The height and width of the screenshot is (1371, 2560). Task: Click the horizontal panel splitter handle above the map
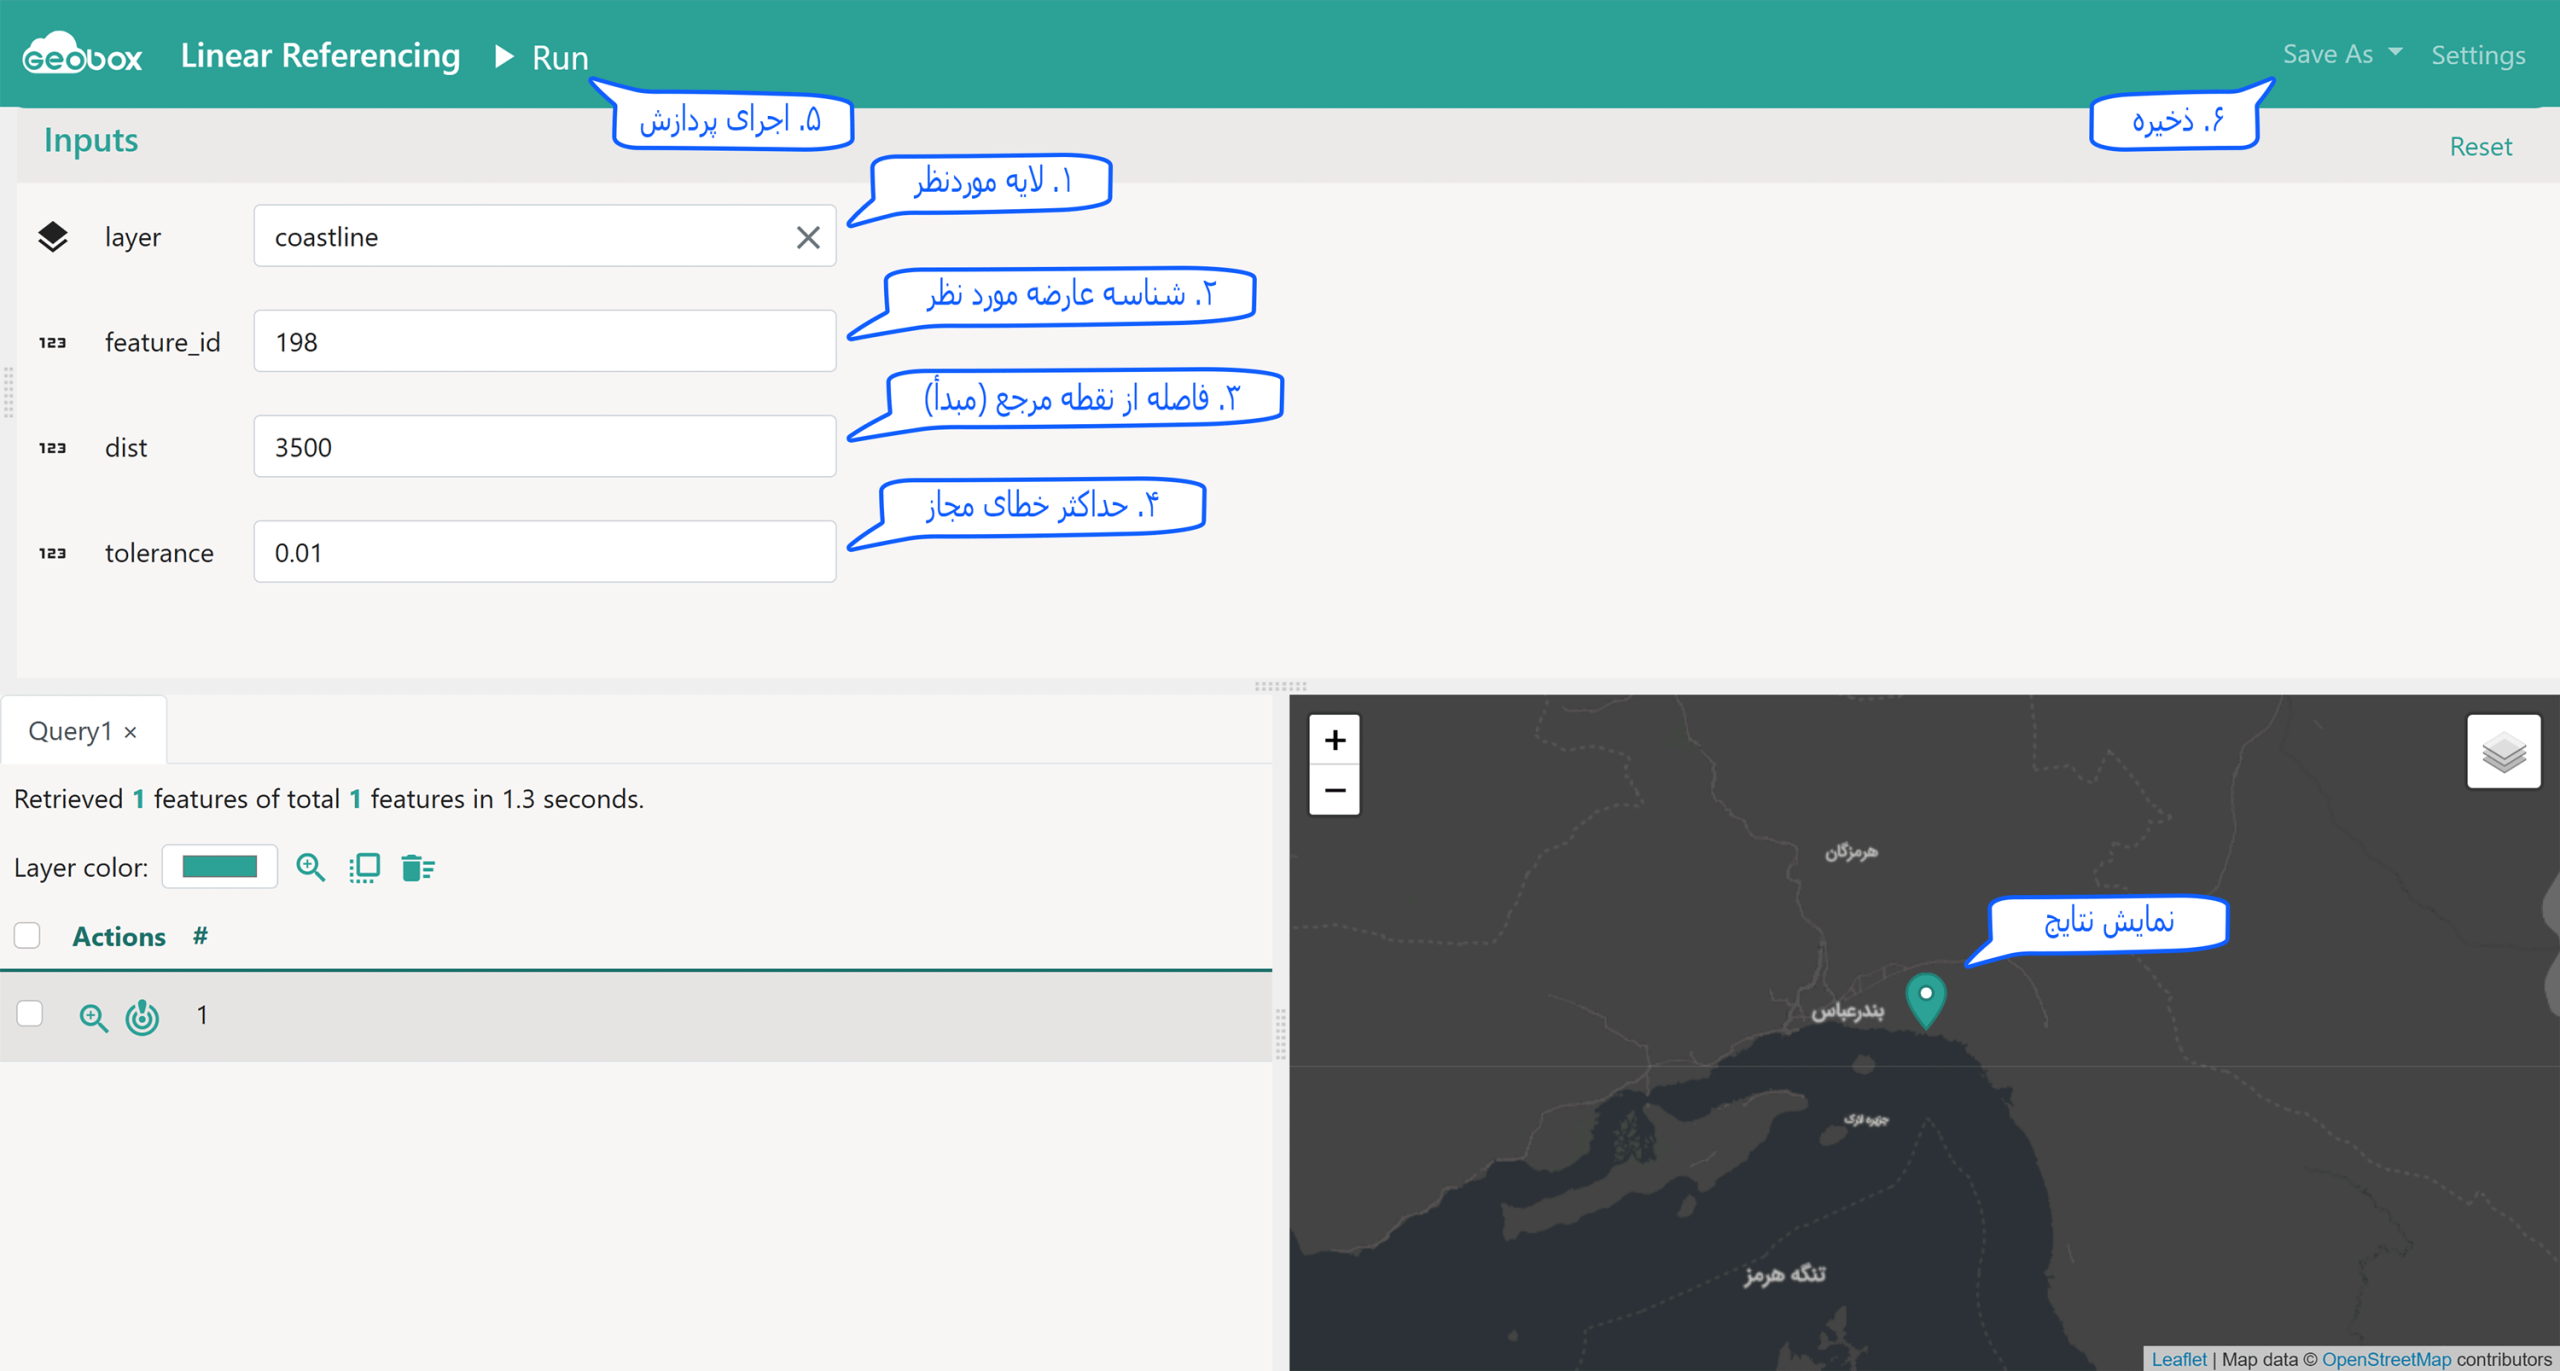click(x=1280, y=687)
